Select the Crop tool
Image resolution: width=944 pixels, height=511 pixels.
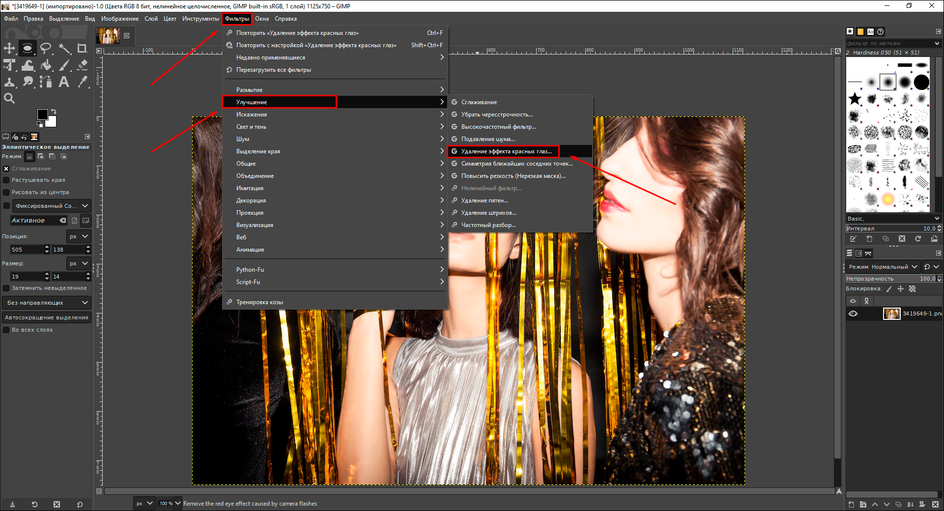(82, 48)
